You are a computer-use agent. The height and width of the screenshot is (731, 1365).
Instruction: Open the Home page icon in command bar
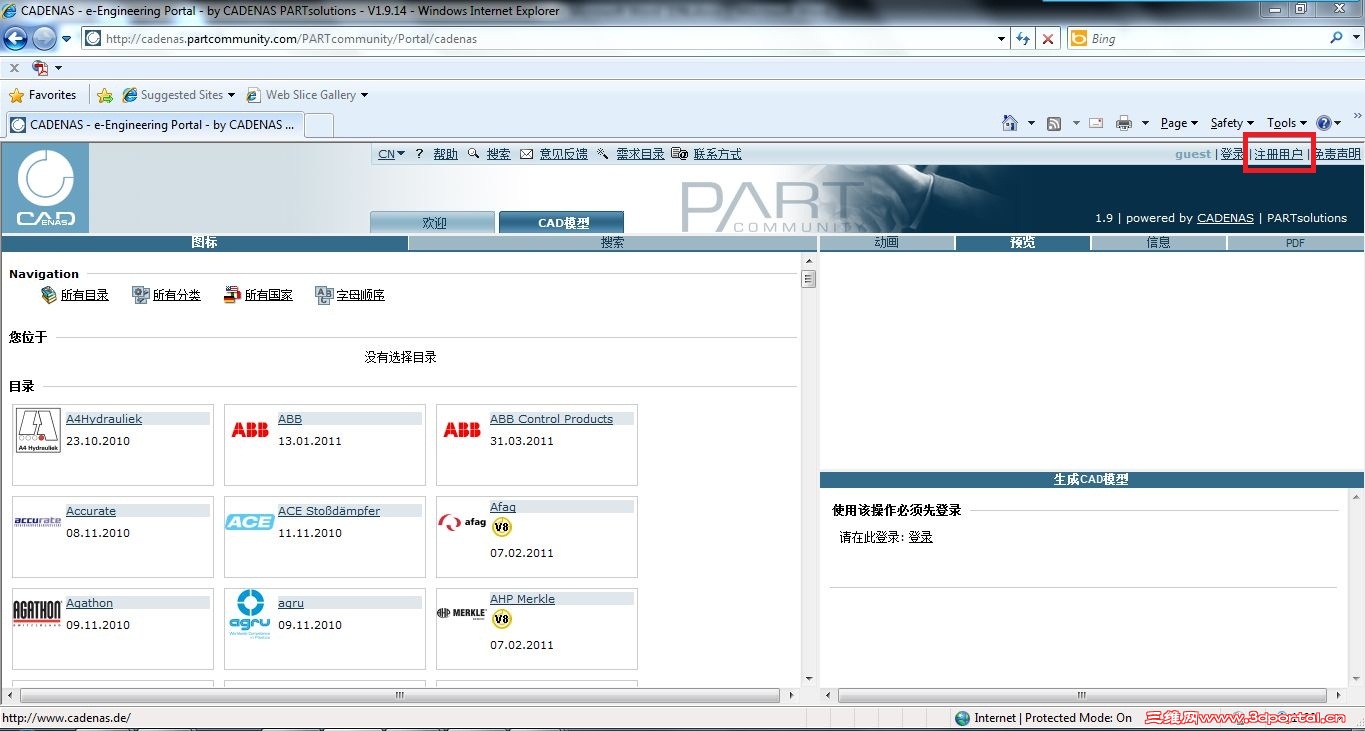1011,123
